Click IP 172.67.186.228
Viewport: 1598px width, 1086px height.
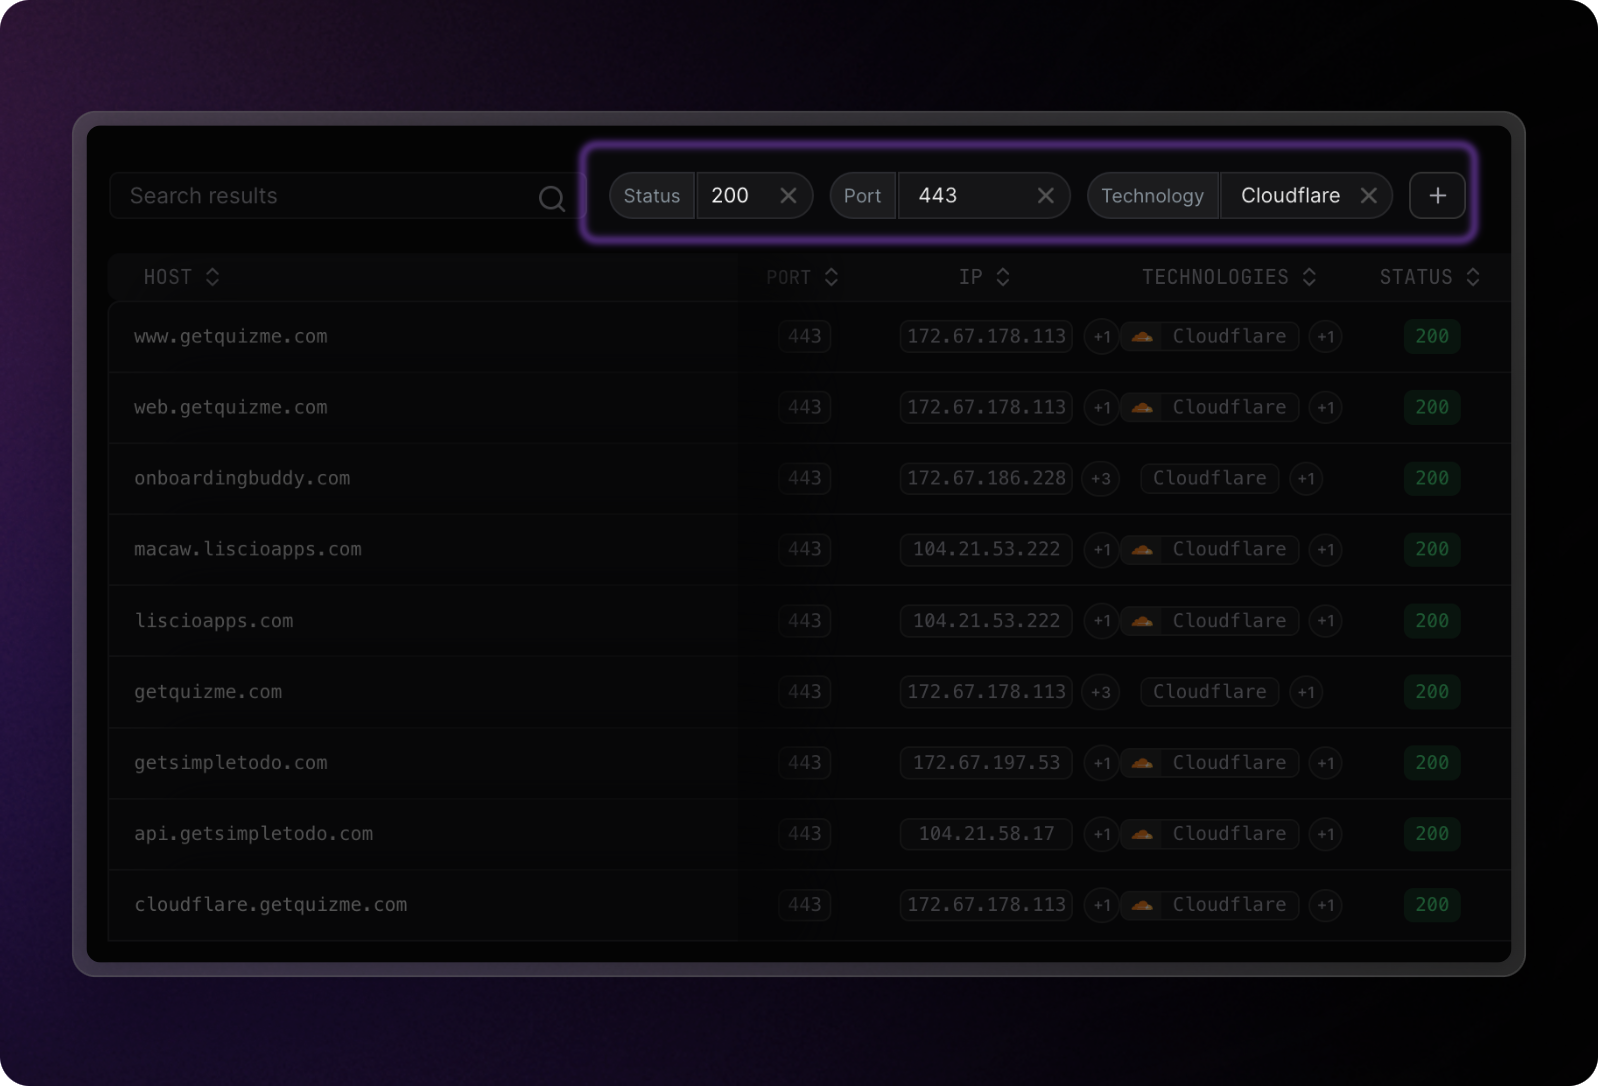[x=986, y=479]
